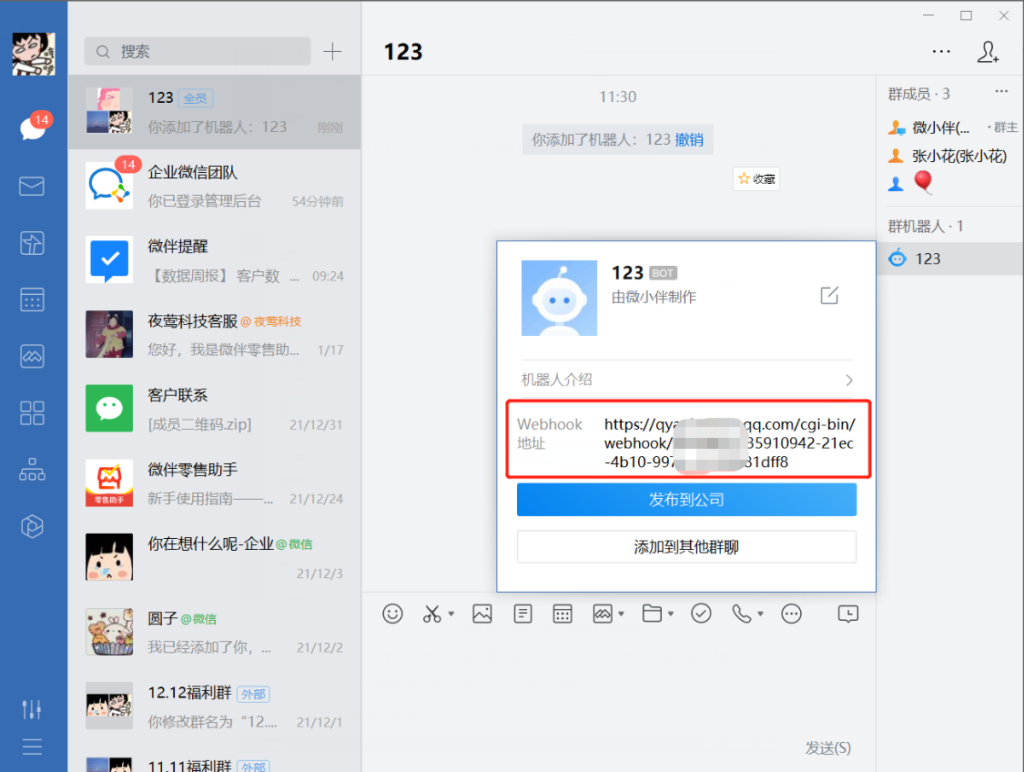Open the sliders settings icon in sidebar

pyautogui.click(x=32, y=709)
